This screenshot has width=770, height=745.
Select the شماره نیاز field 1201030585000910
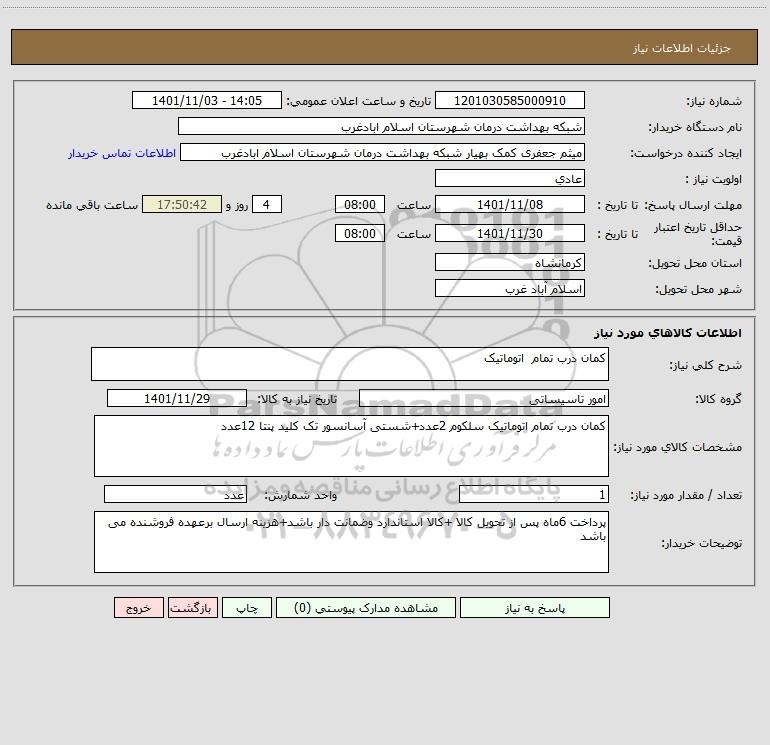[510, 100]
